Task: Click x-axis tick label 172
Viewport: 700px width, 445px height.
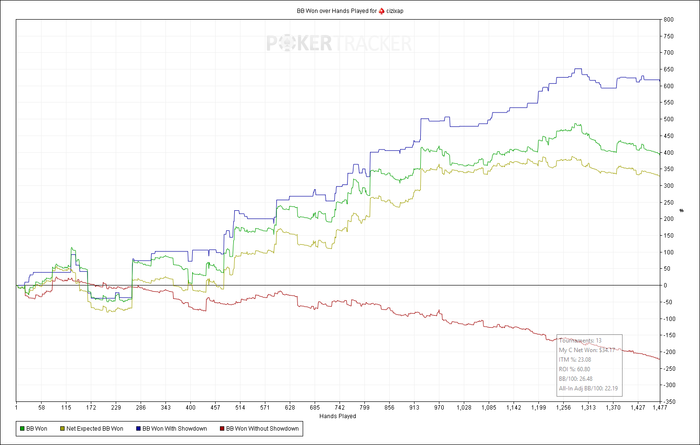Action: pyautogui.click(x=91, y=408)
